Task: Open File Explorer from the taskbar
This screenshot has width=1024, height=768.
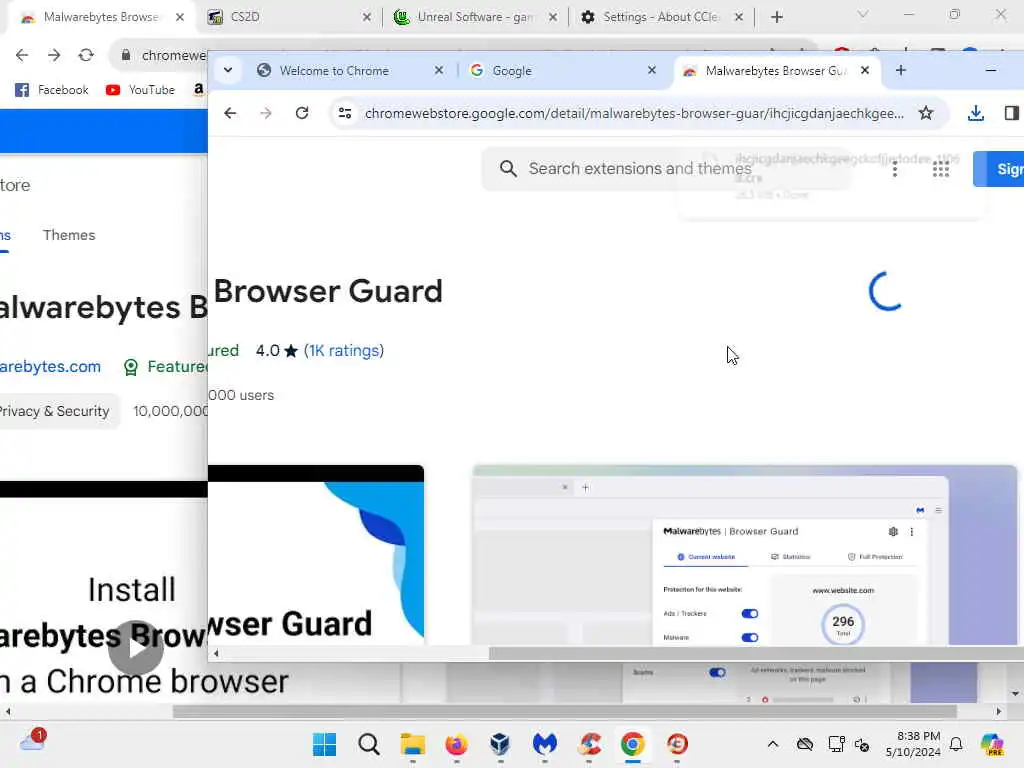Action: click(x=413, y=744)
